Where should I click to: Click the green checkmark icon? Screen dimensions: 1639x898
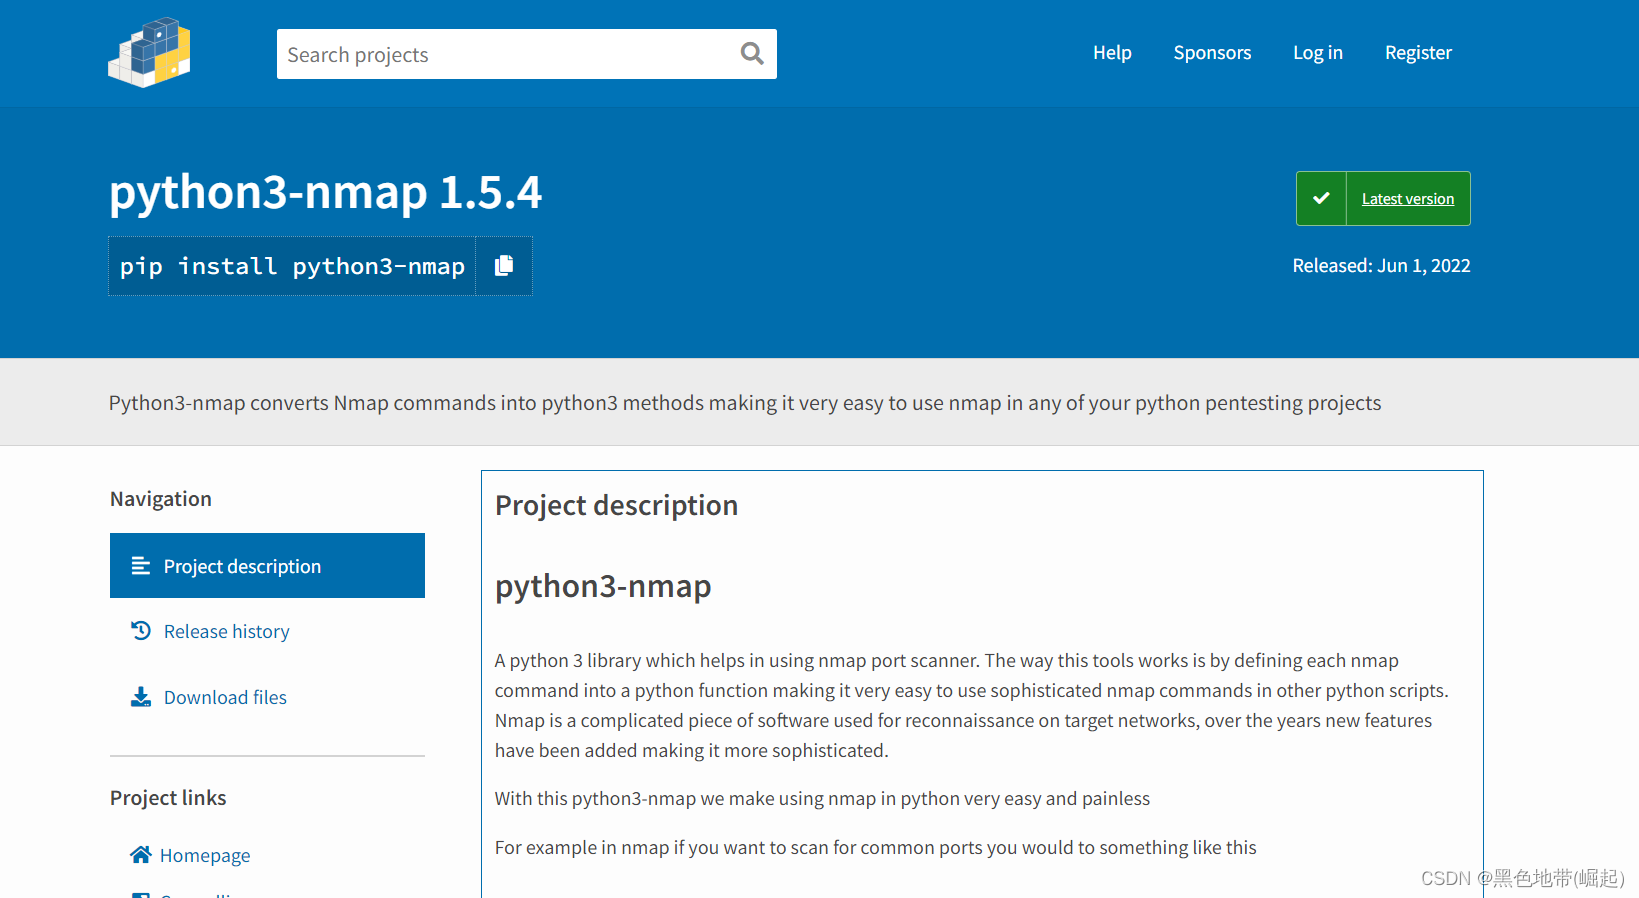1321,198
